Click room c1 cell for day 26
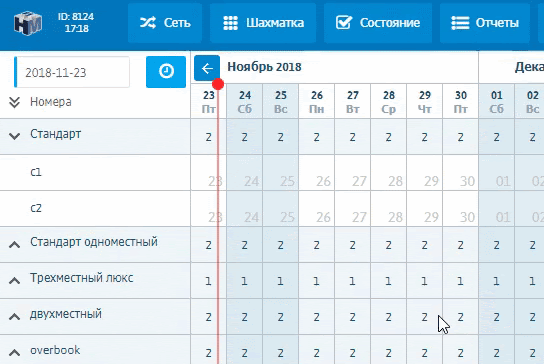Viewport: 544px width, 364px height. coord(317,172)
